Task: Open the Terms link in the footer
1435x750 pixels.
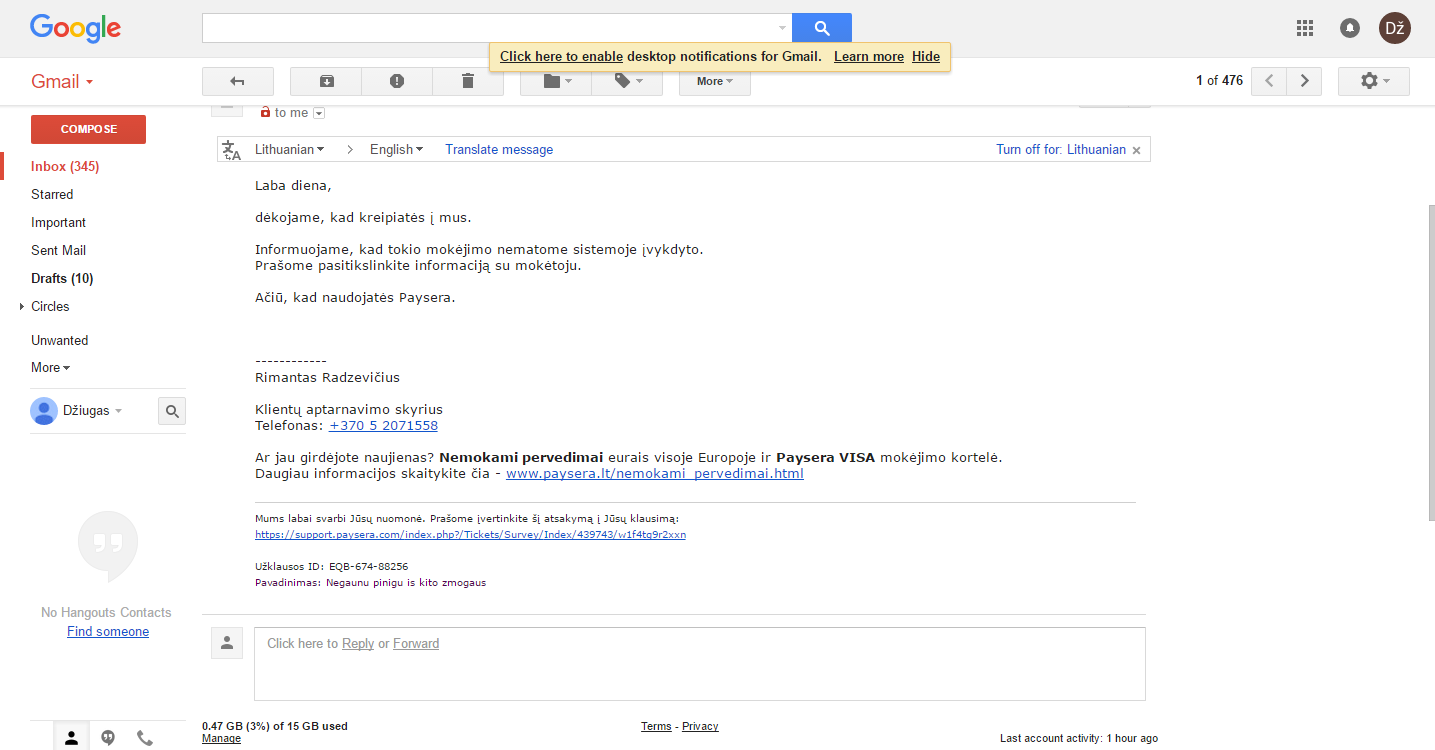Action: [x=656, y=727]
